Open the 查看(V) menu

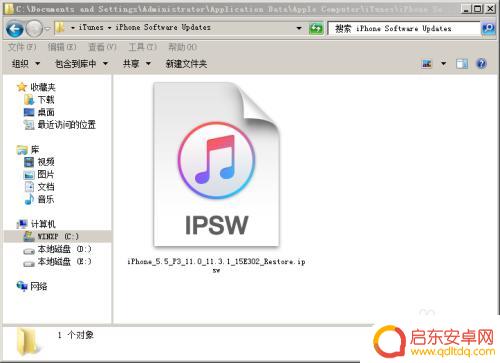point(102,47)
